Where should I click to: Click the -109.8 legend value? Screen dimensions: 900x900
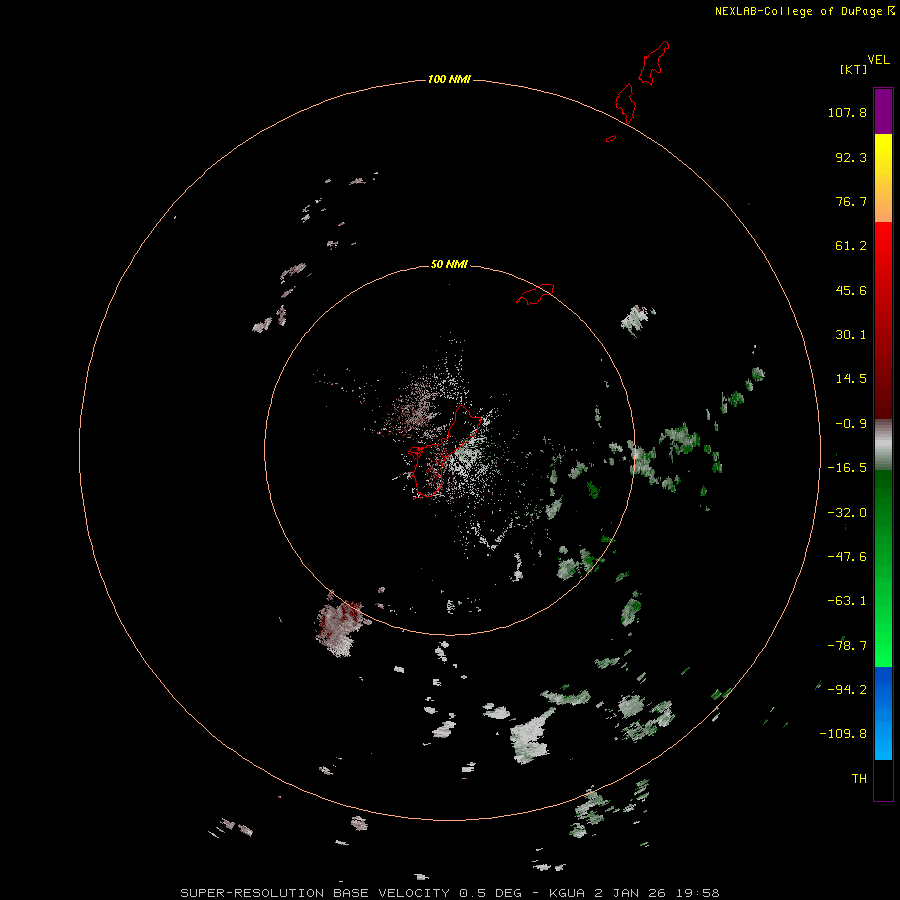[843, 734]
